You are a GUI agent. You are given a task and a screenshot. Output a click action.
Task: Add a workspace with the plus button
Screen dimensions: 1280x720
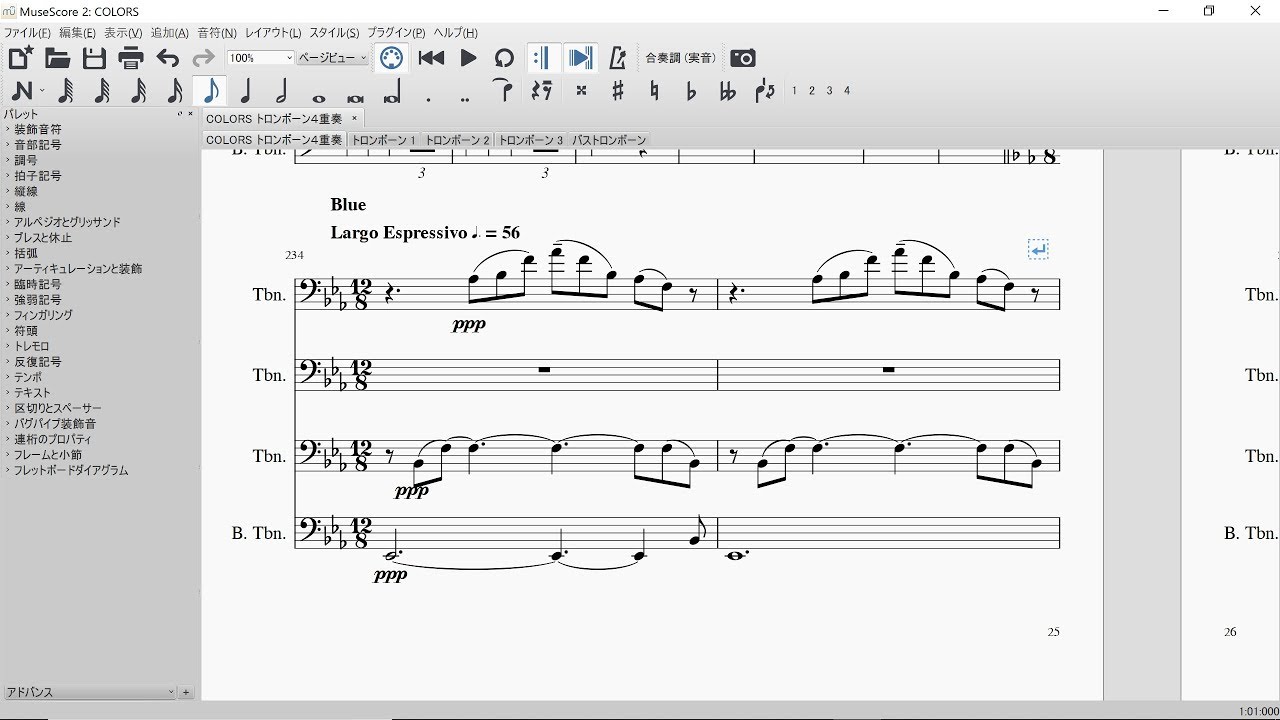click(186, 692)
